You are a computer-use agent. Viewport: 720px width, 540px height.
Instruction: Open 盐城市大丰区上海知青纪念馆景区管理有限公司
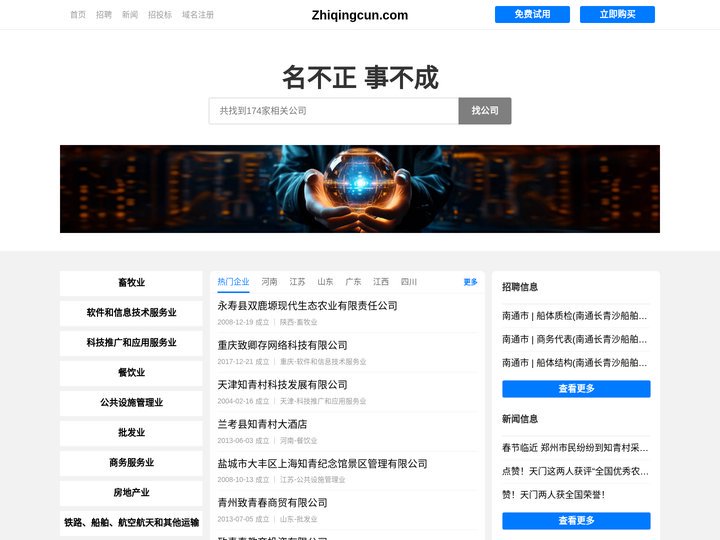pyautogui.click(x=322, y=464)
